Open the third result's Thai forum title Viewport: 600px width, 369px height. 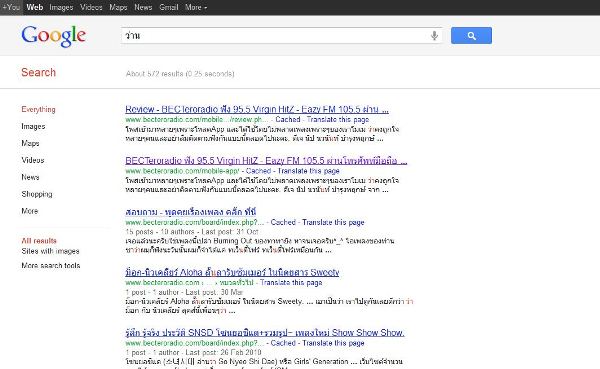click(191, 212)
